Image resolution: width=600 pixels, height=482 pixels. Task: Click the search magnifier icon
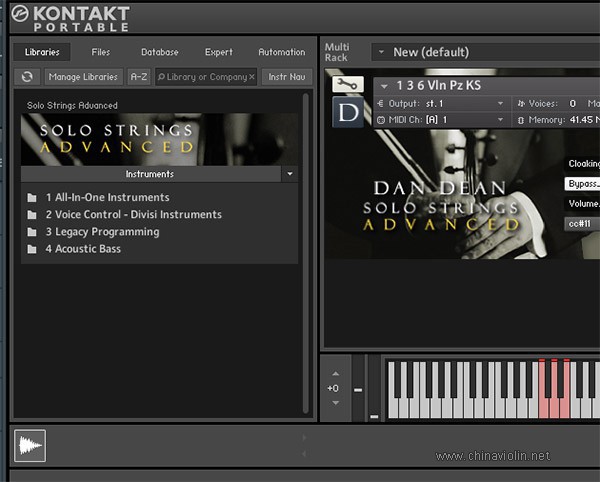tap(161, 77)
